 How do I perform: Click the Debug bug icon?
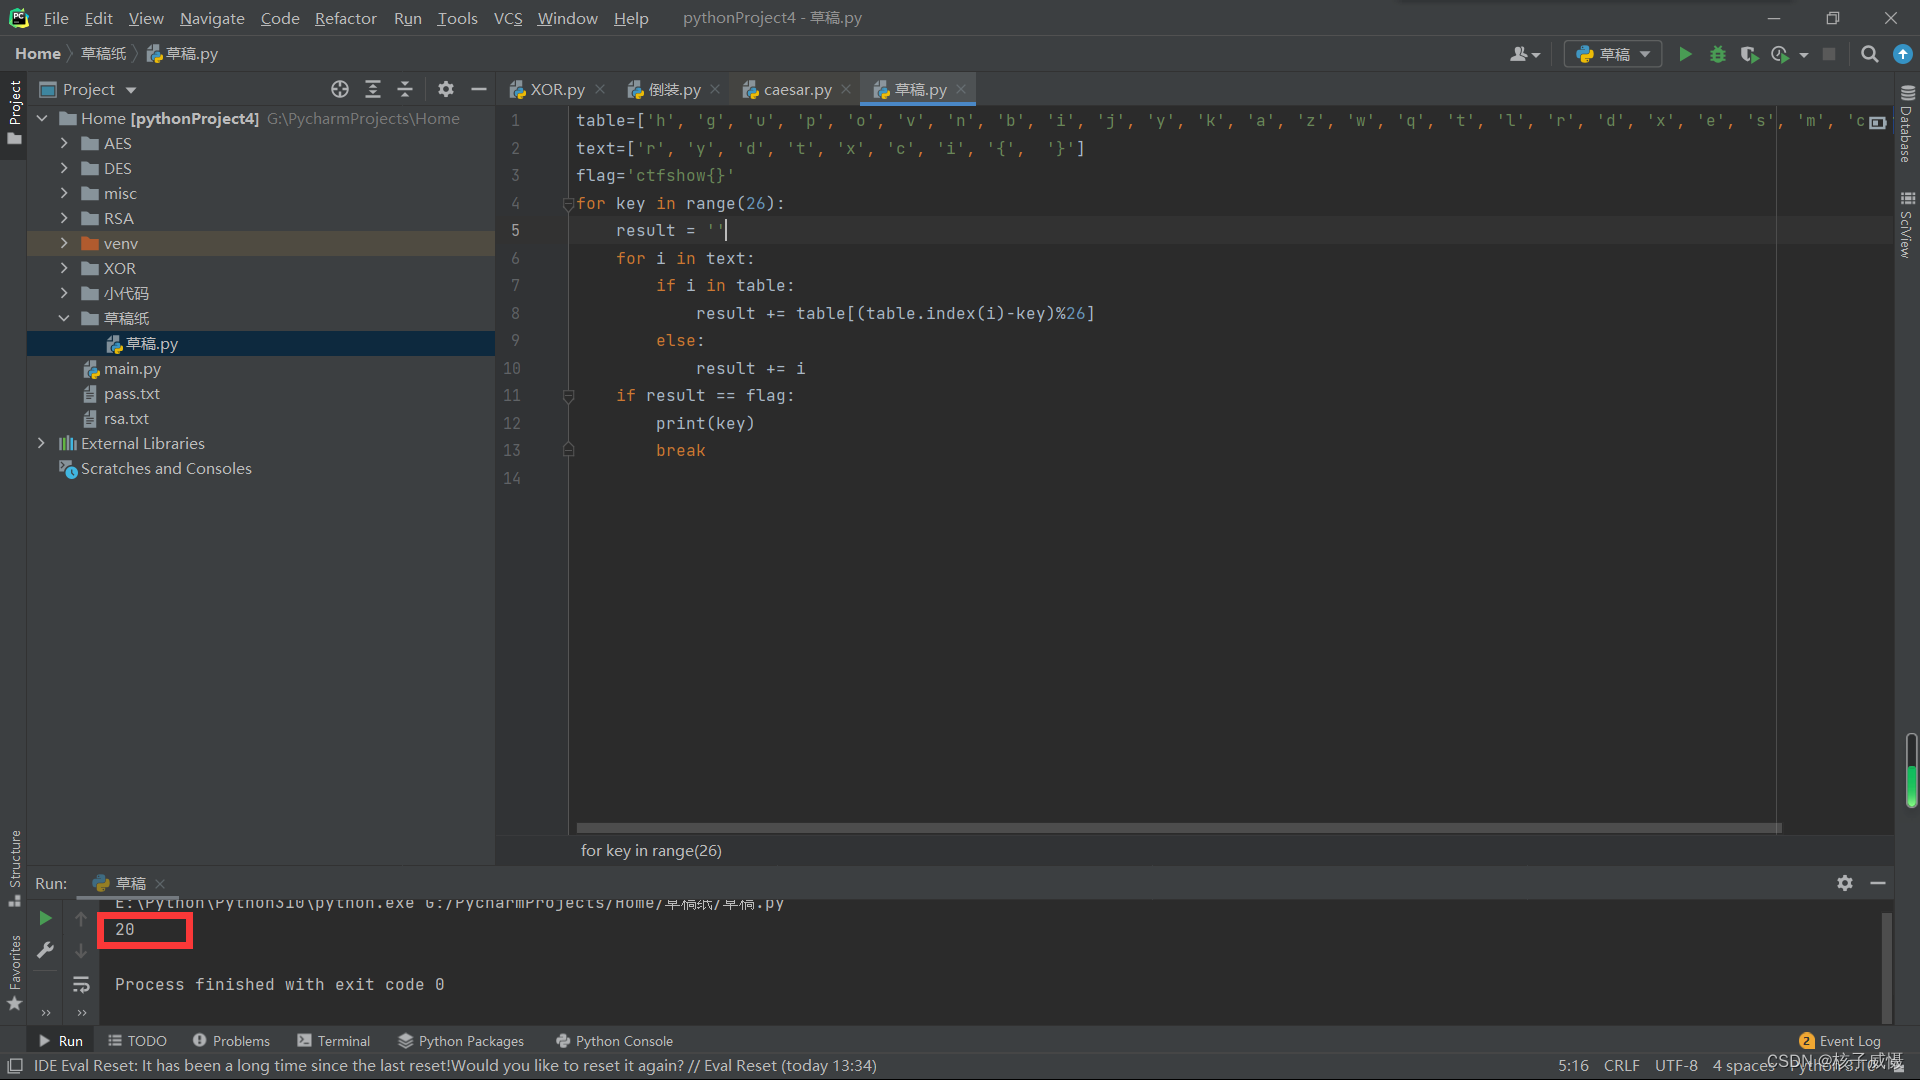pyautogui.click(x=1717, y=54)
